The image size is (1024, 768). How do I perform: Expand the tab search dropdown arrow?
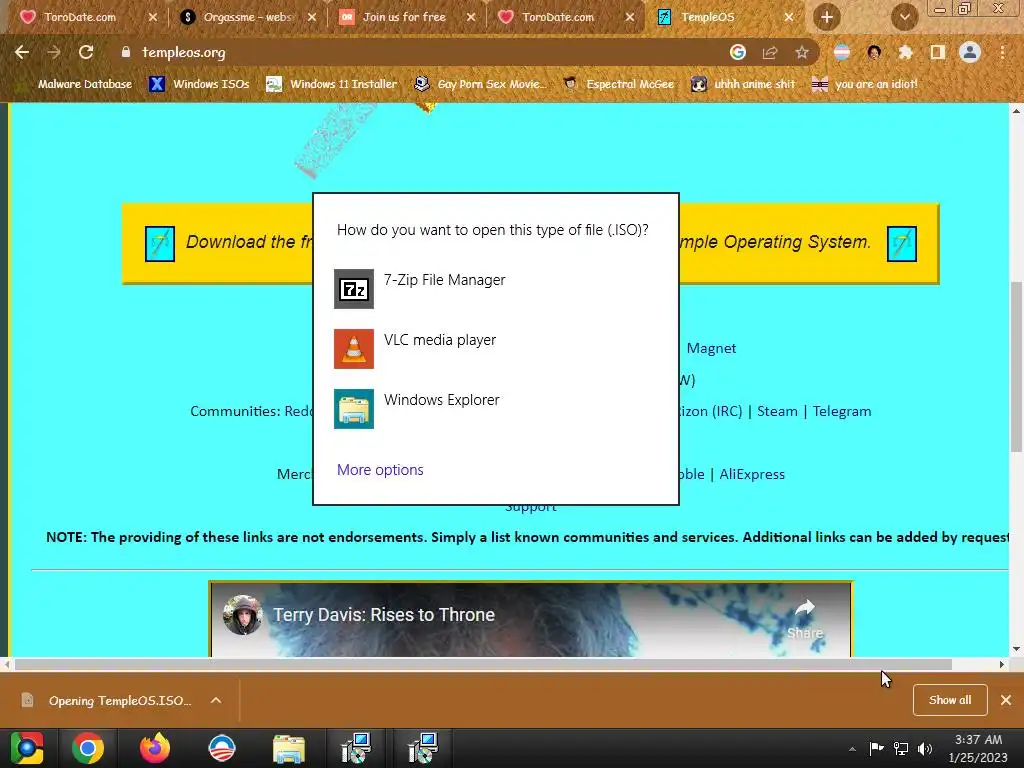click(x=904, y=17)
